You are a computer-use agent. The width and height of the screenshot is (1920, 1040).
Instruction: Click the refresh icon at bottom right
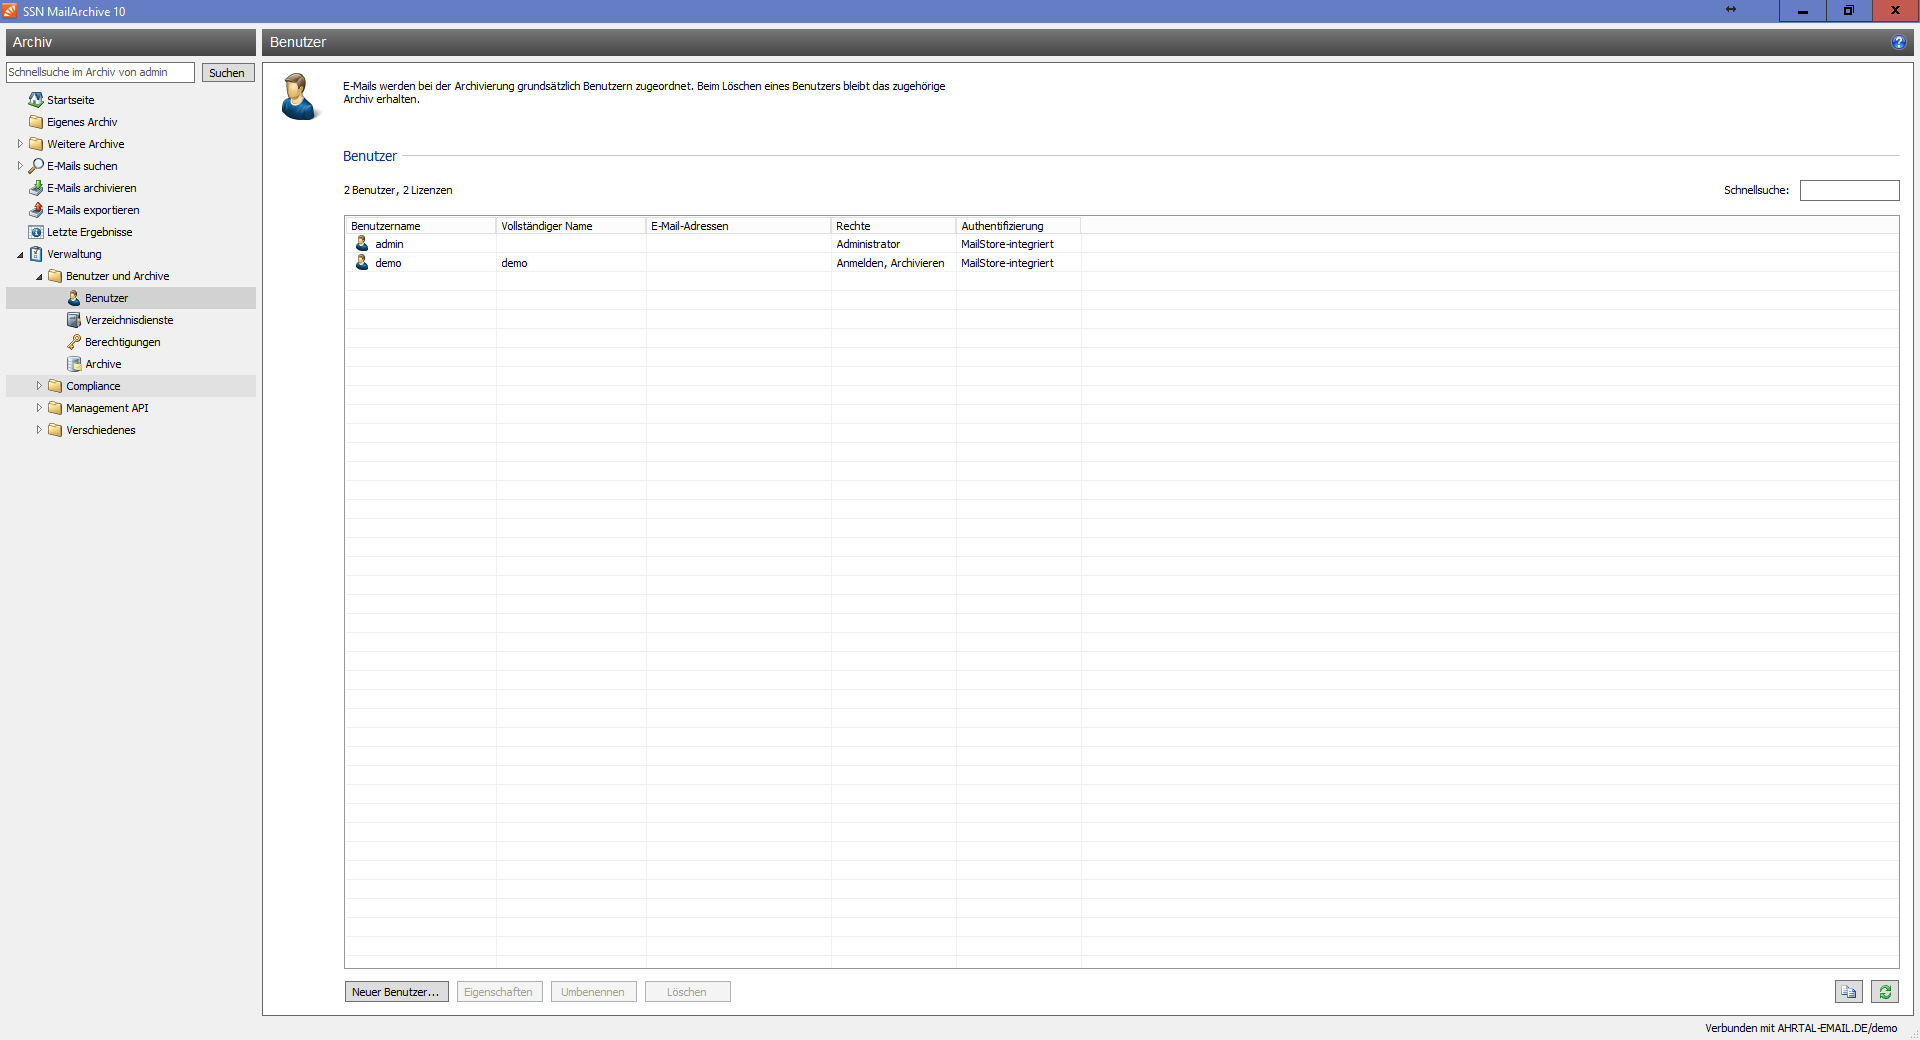coord(1885,992)
